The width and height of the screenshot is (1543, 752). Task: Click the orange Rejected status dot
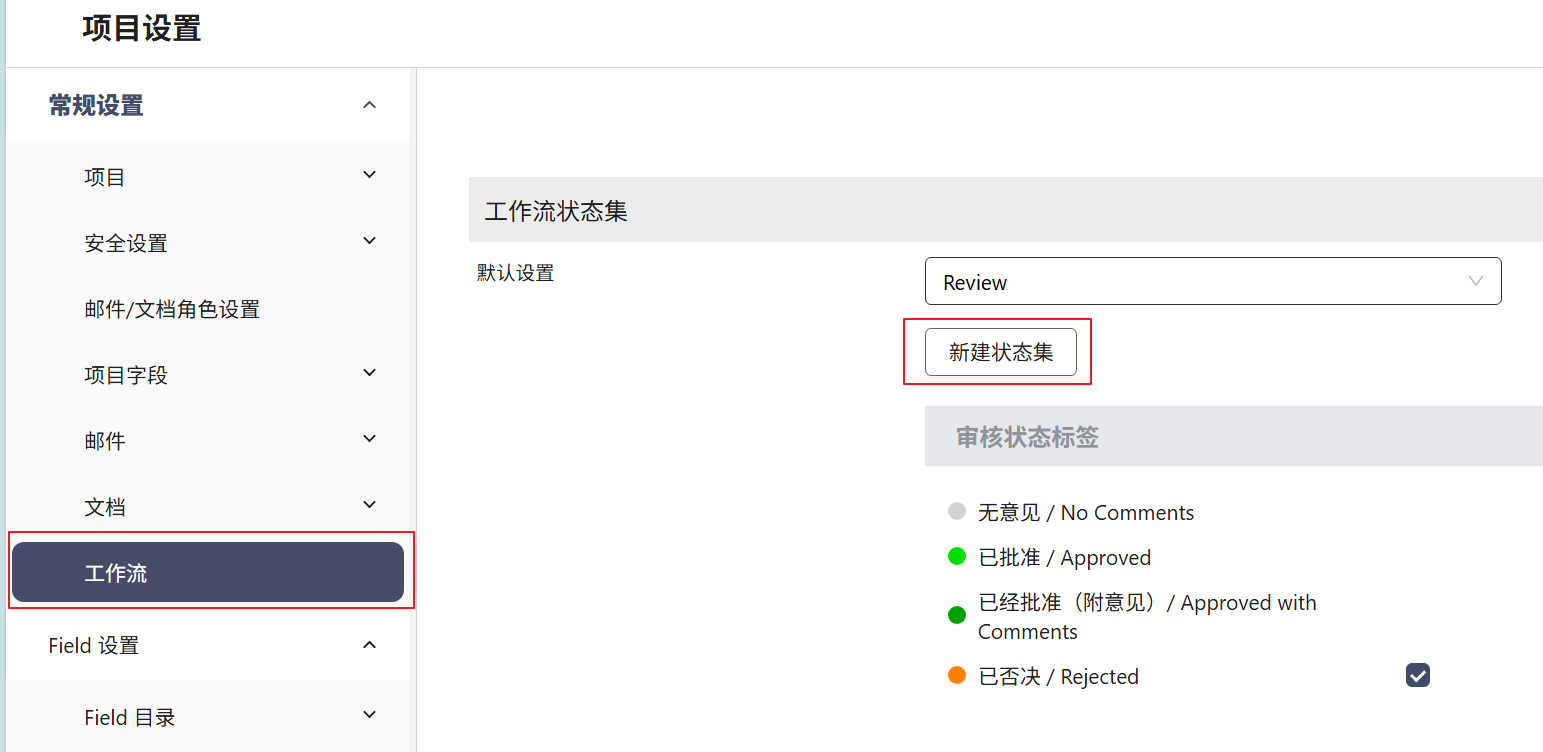(957, 676)
